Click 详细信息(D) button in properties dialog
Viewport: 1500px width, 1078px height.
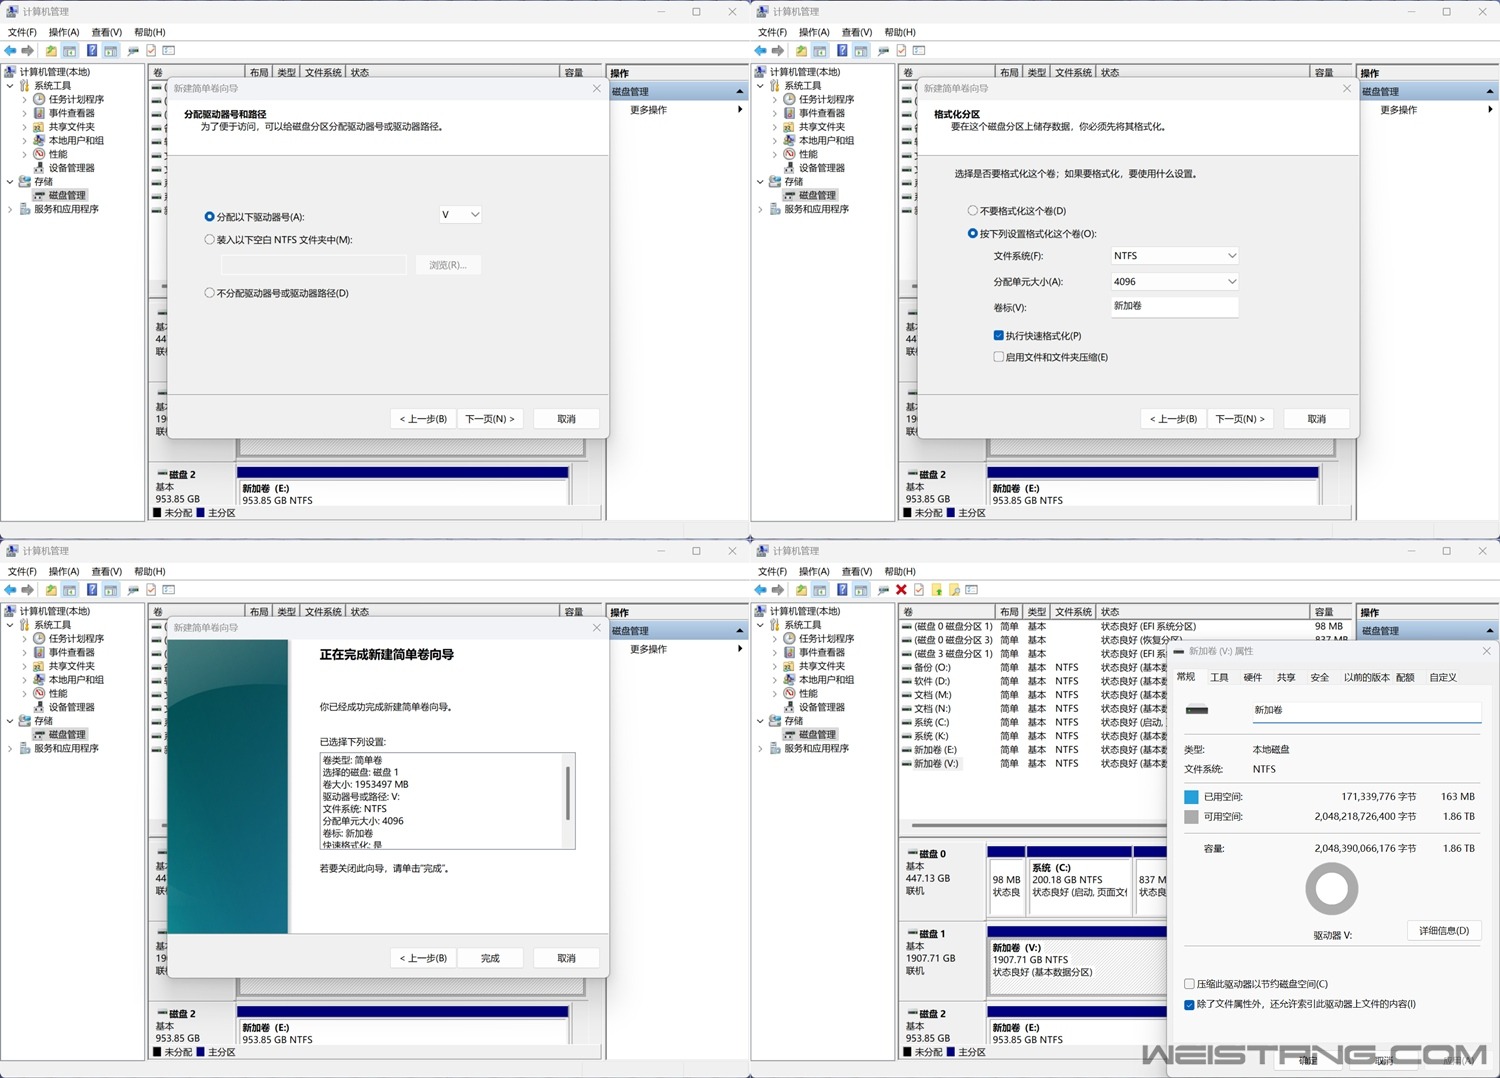(1444, 931)
